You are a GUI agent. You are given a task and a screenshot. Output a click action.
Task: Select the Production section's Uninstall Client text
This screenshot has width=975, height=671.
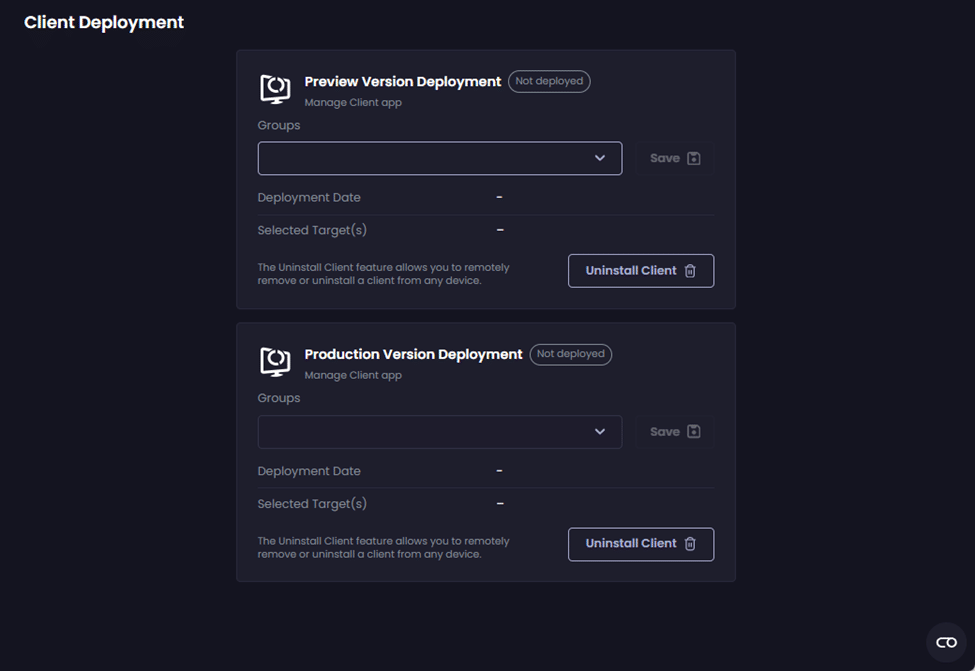(631, 544)
